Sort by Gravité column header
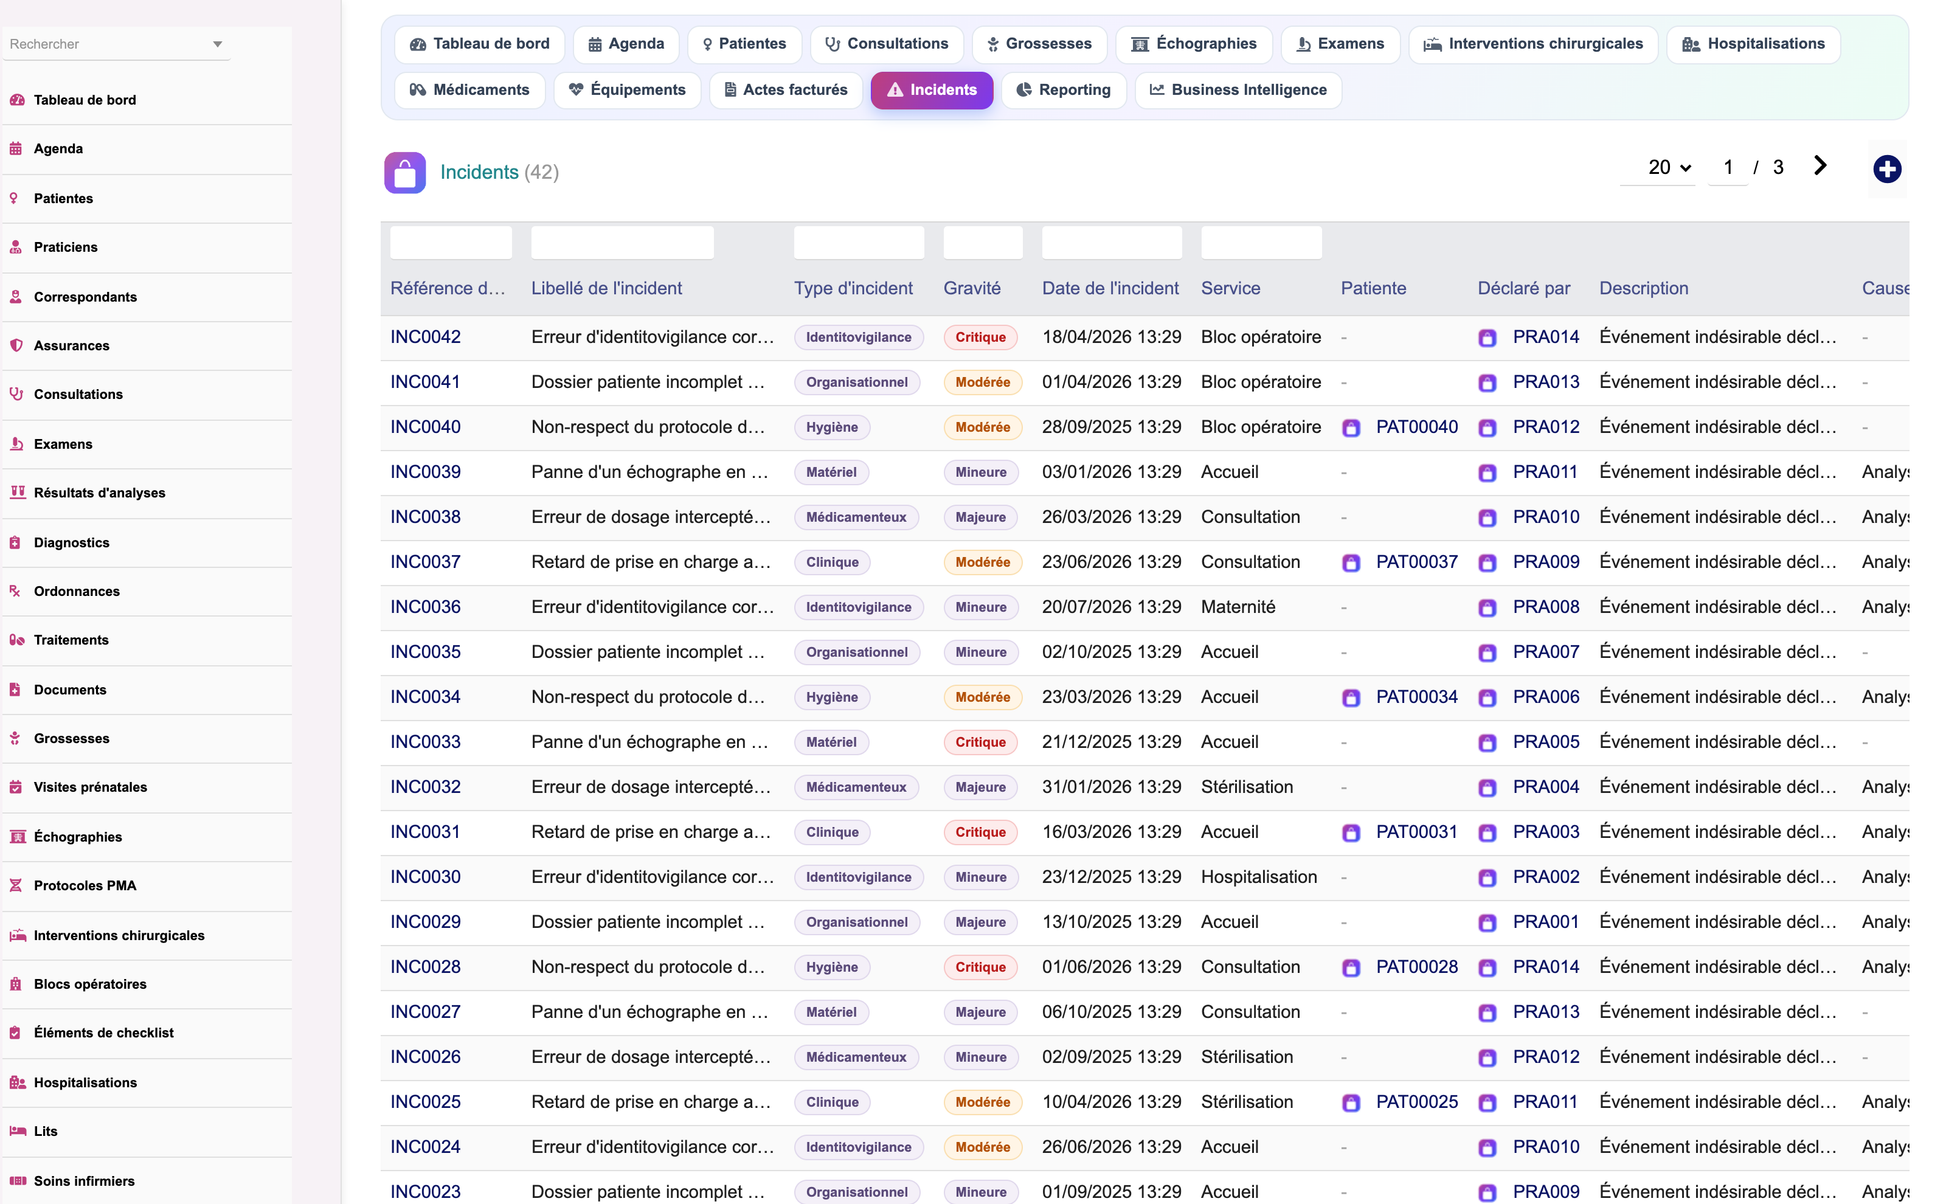 [x=972, y=288]
